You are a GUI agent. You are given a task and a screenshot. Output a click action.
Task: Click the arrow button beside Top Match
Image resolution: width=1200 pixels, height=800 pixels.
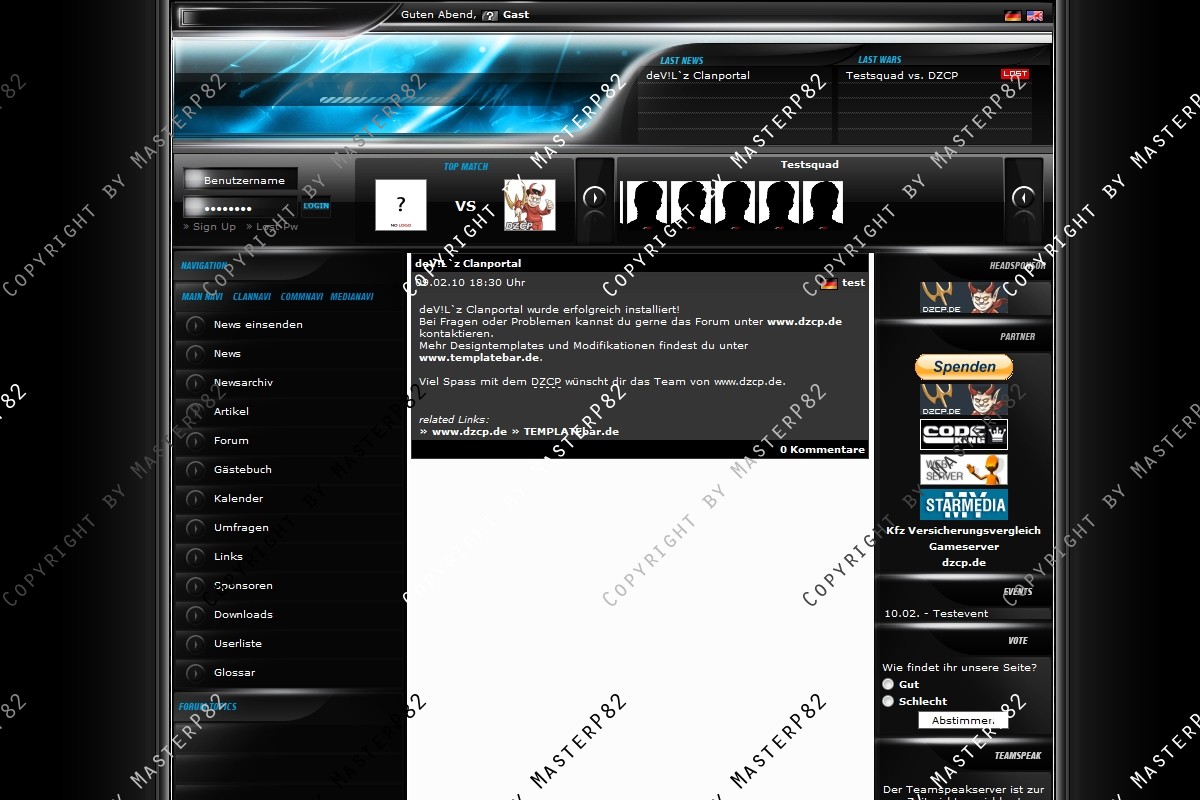click(594, 198)
